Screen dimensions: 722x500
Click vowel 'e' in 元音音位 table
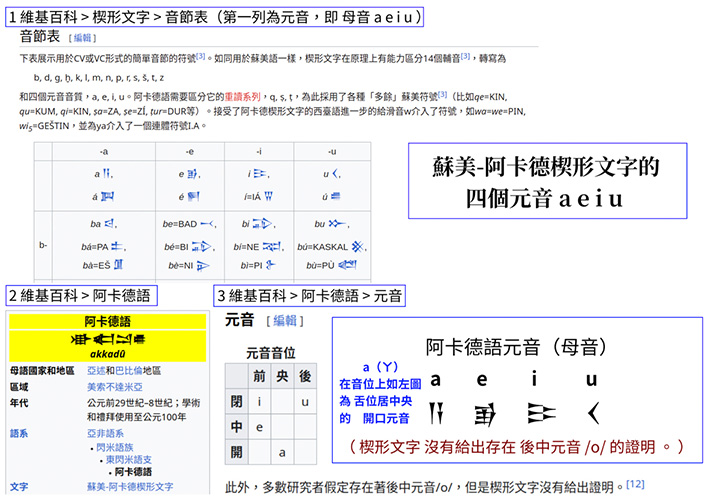(x=259, y=427)
